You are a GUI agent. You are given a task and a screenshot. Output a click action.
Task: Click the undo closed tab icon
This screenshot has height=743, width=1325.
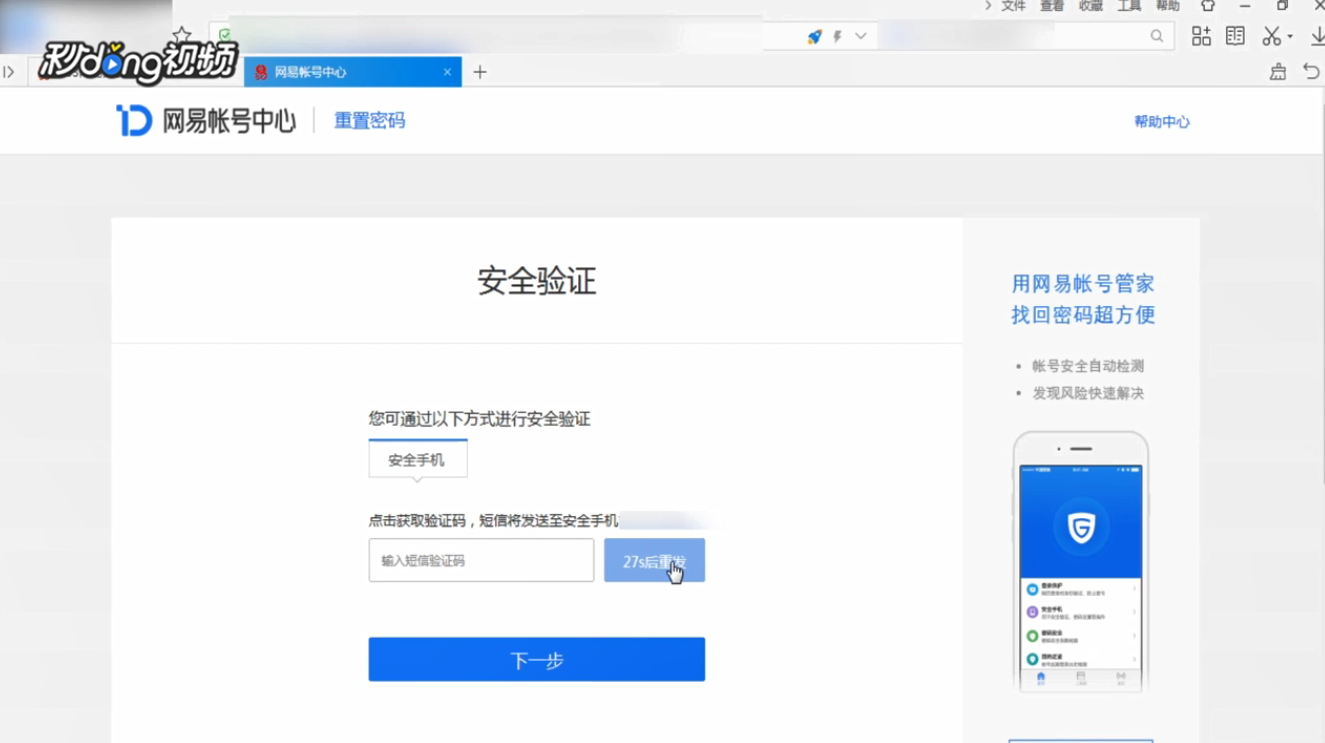pos(1311,72)
